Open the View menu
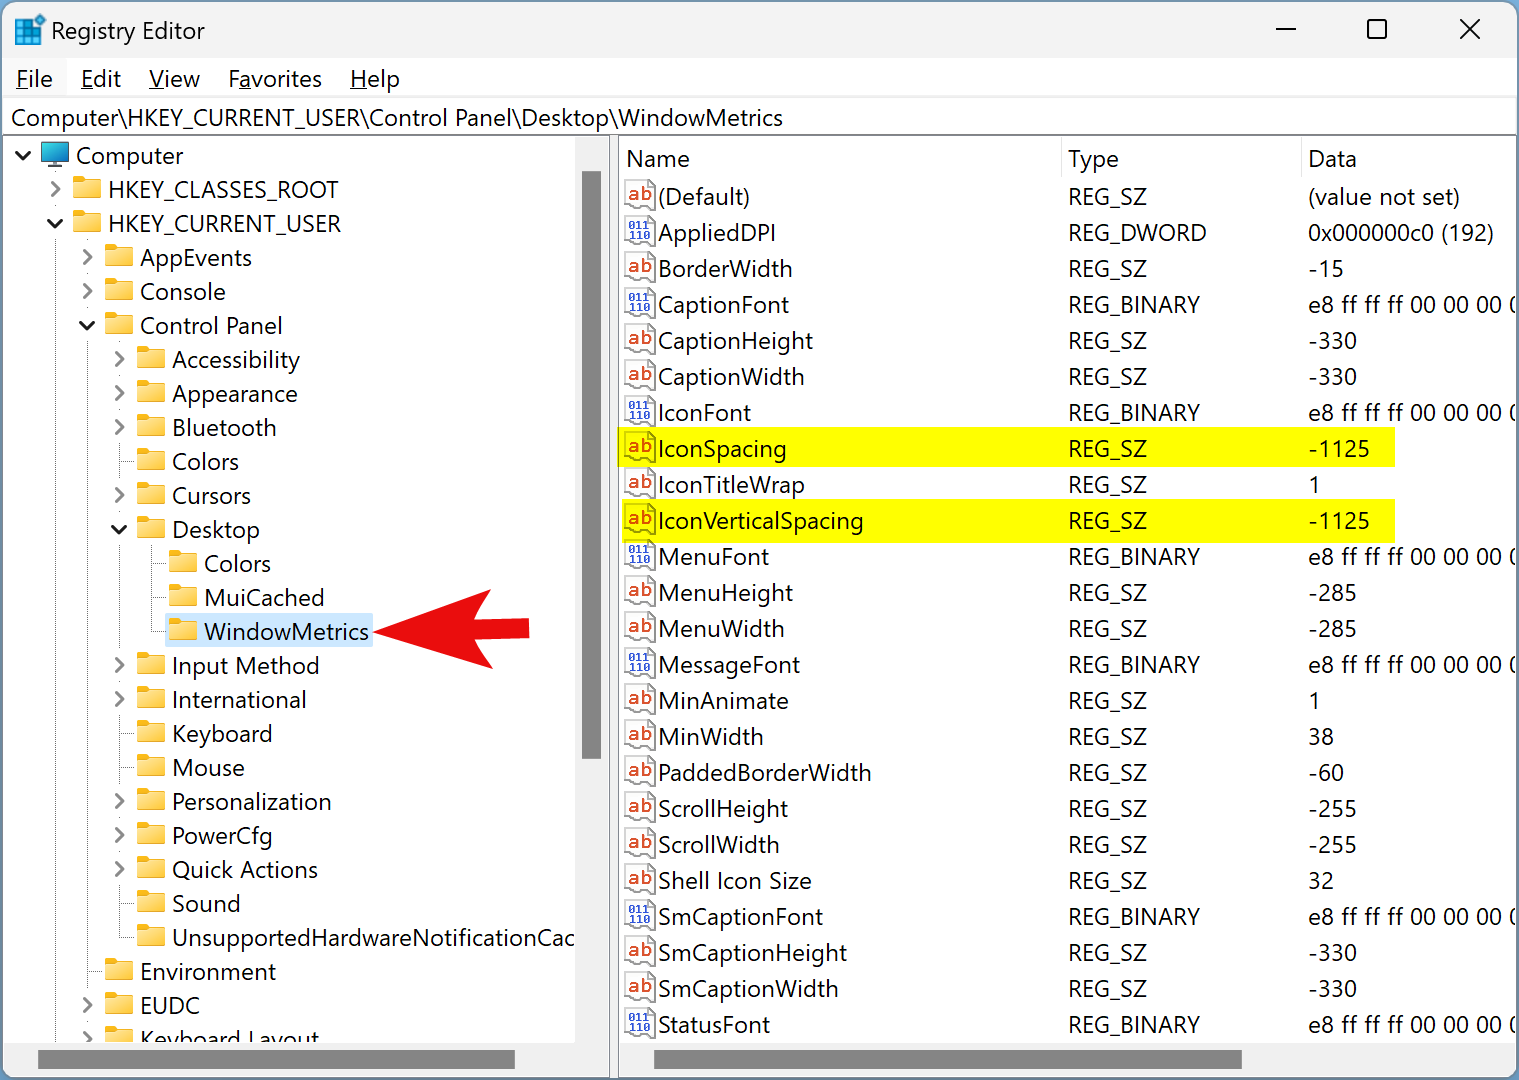This screenshot has height=1080, width=1519. pyautogui.click(x=174, y=79)
